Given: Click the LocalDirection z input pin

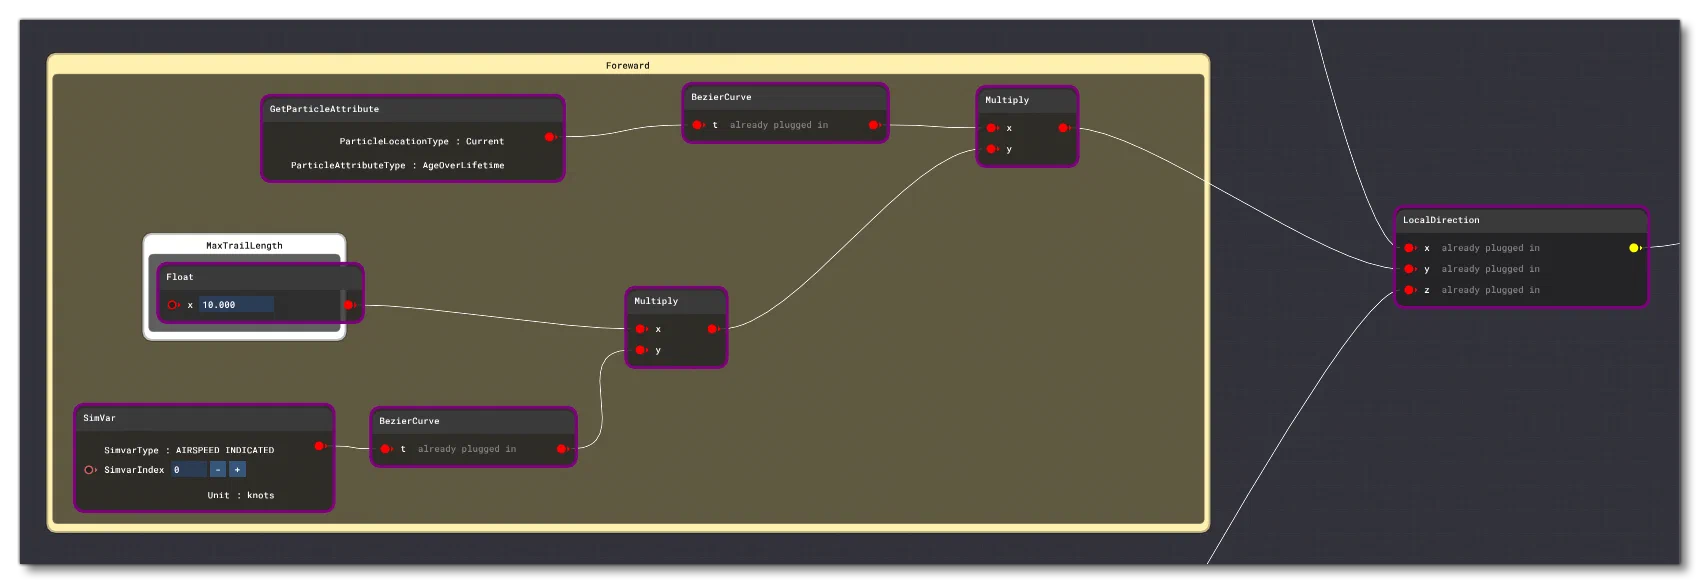Looking at the screenshot, I should point(1410,290).
